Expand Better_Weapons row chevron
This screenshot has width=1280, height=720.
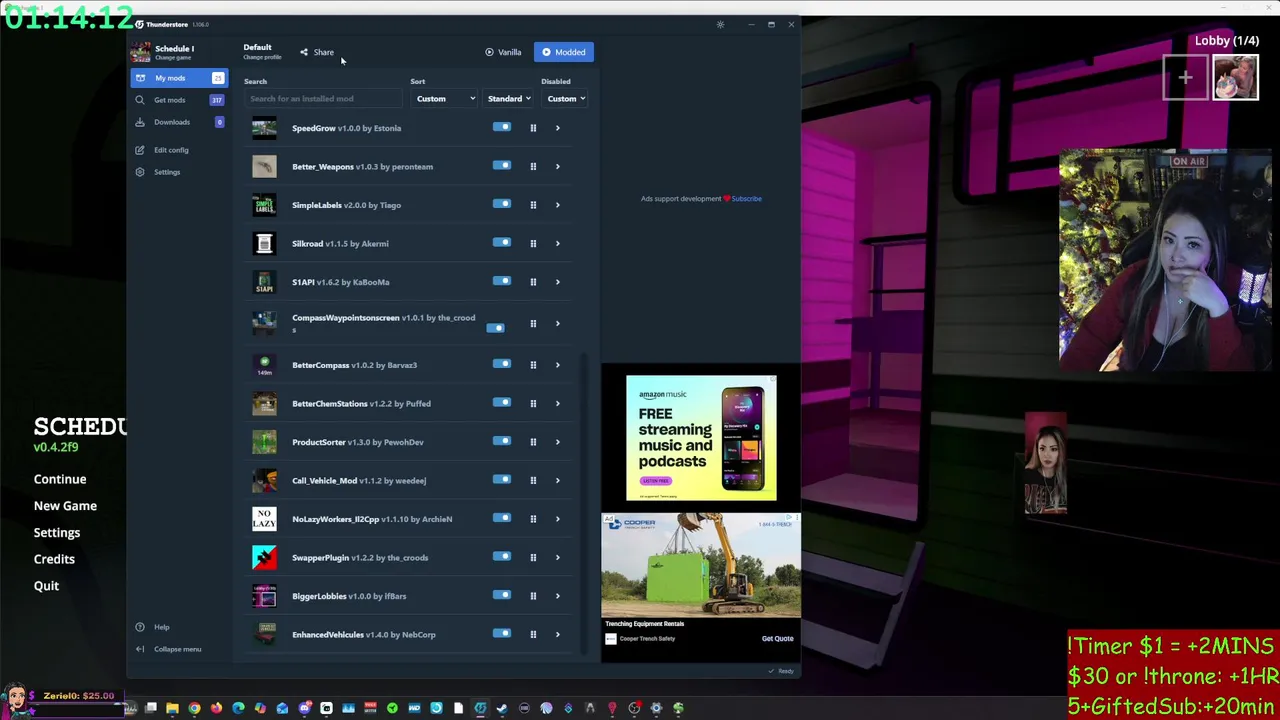557,167
